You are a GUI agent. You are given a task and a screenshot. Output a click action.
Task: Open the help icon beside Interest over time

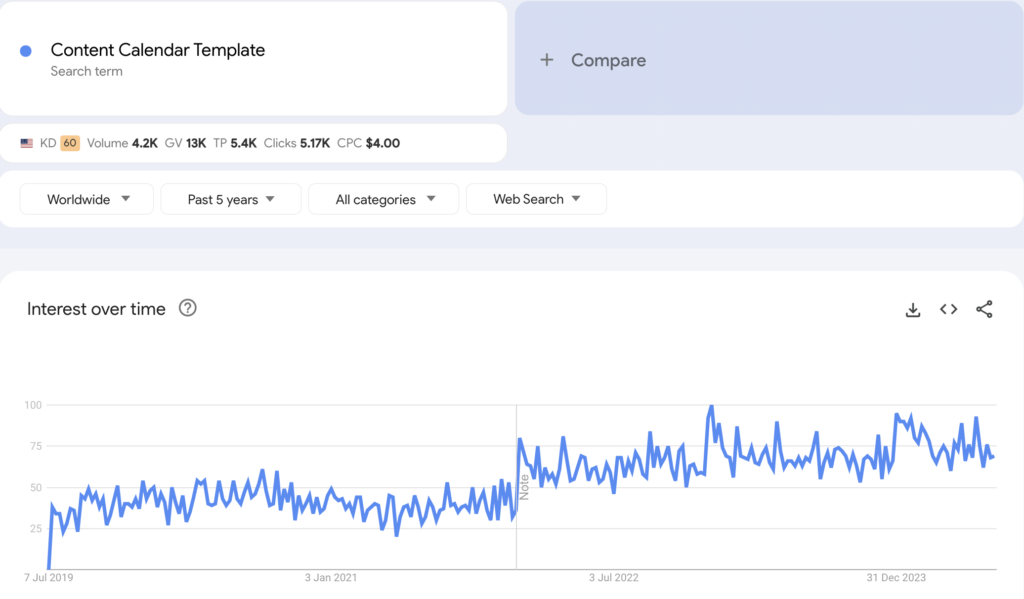click(x=187, y=308)
